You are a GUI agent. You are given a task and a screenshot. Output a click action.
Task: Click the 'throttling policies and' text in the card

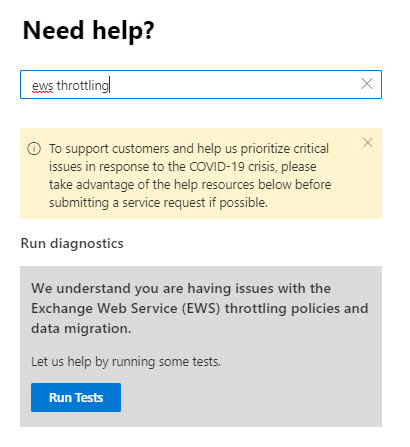pyautogui.click(x=296, y=308)
